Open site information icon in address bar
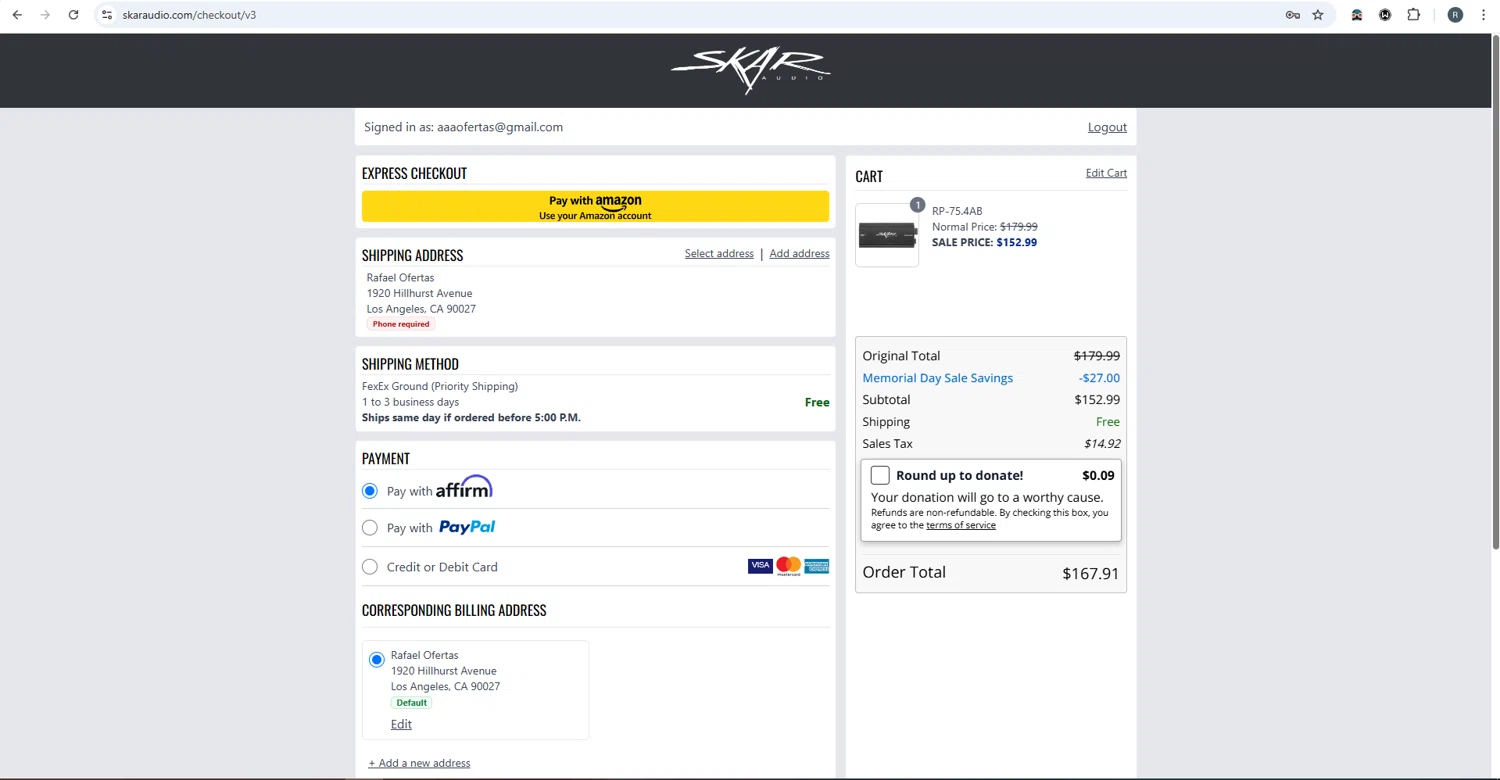1500x780 pixels. 107,15
